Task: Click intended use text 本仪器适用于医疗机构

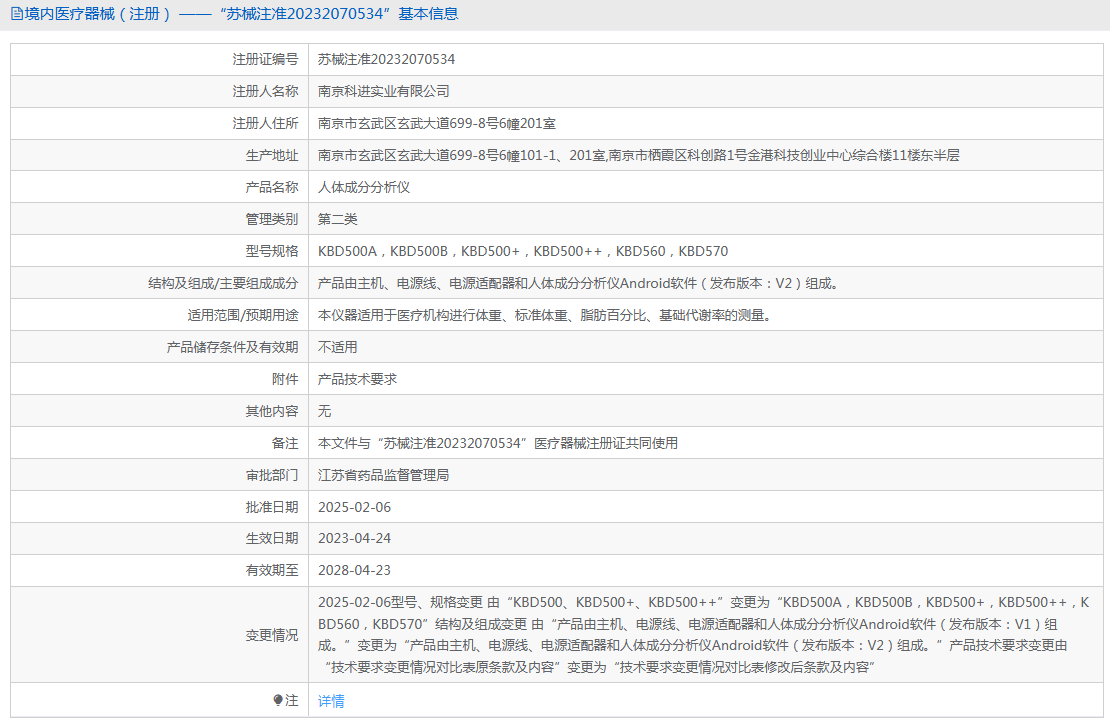Action: [x=544, y=315]
